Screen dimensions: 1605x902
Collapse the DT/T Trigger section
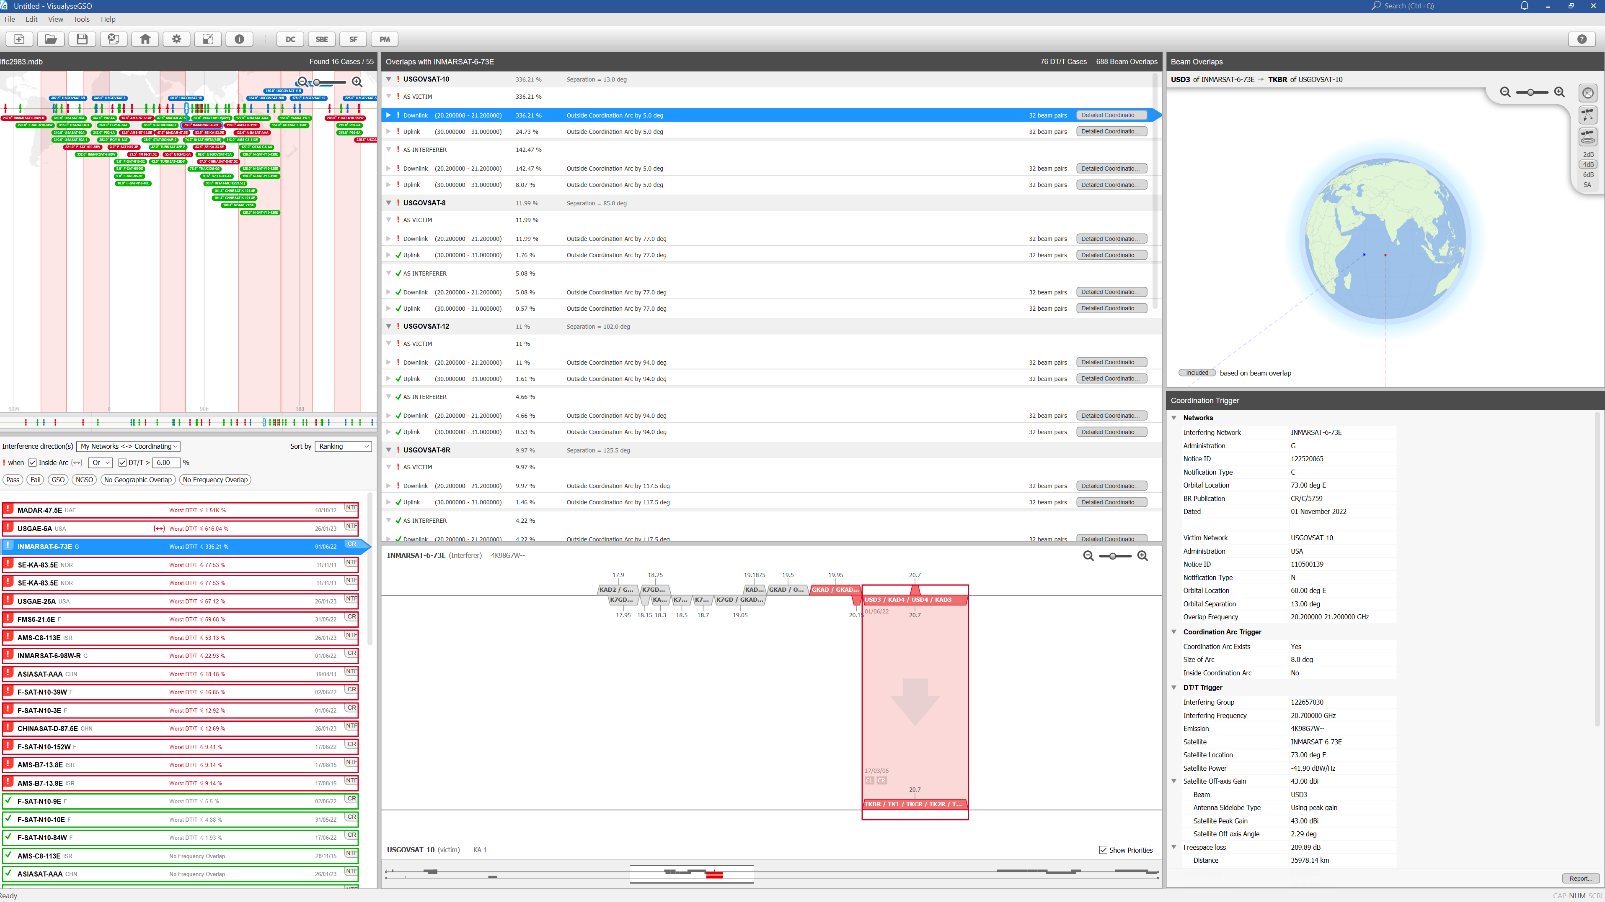[x=1174, y=688]
